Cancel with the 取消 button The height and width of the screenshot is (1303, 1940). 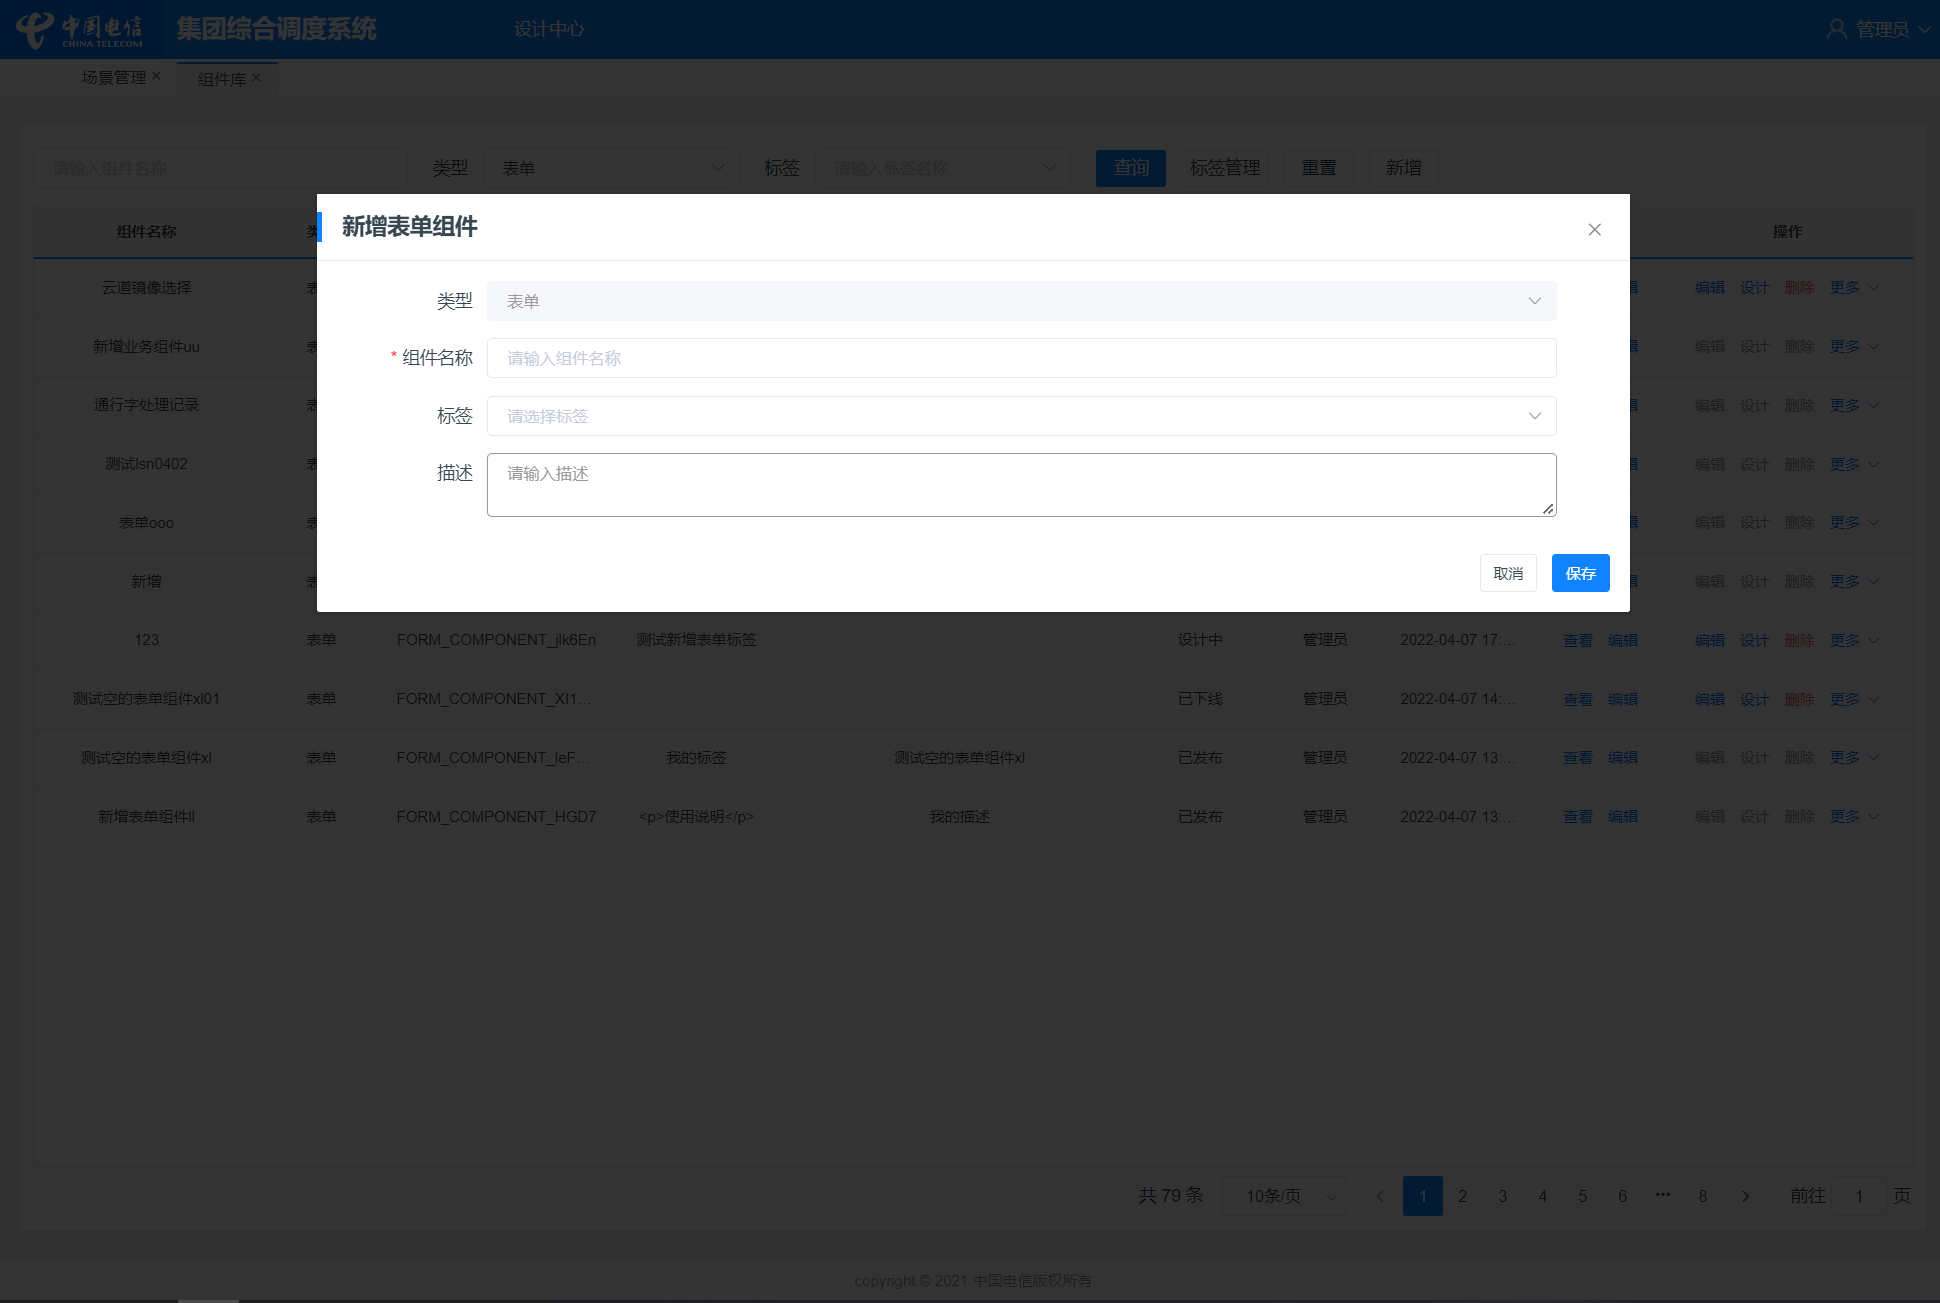(1508, 573)
